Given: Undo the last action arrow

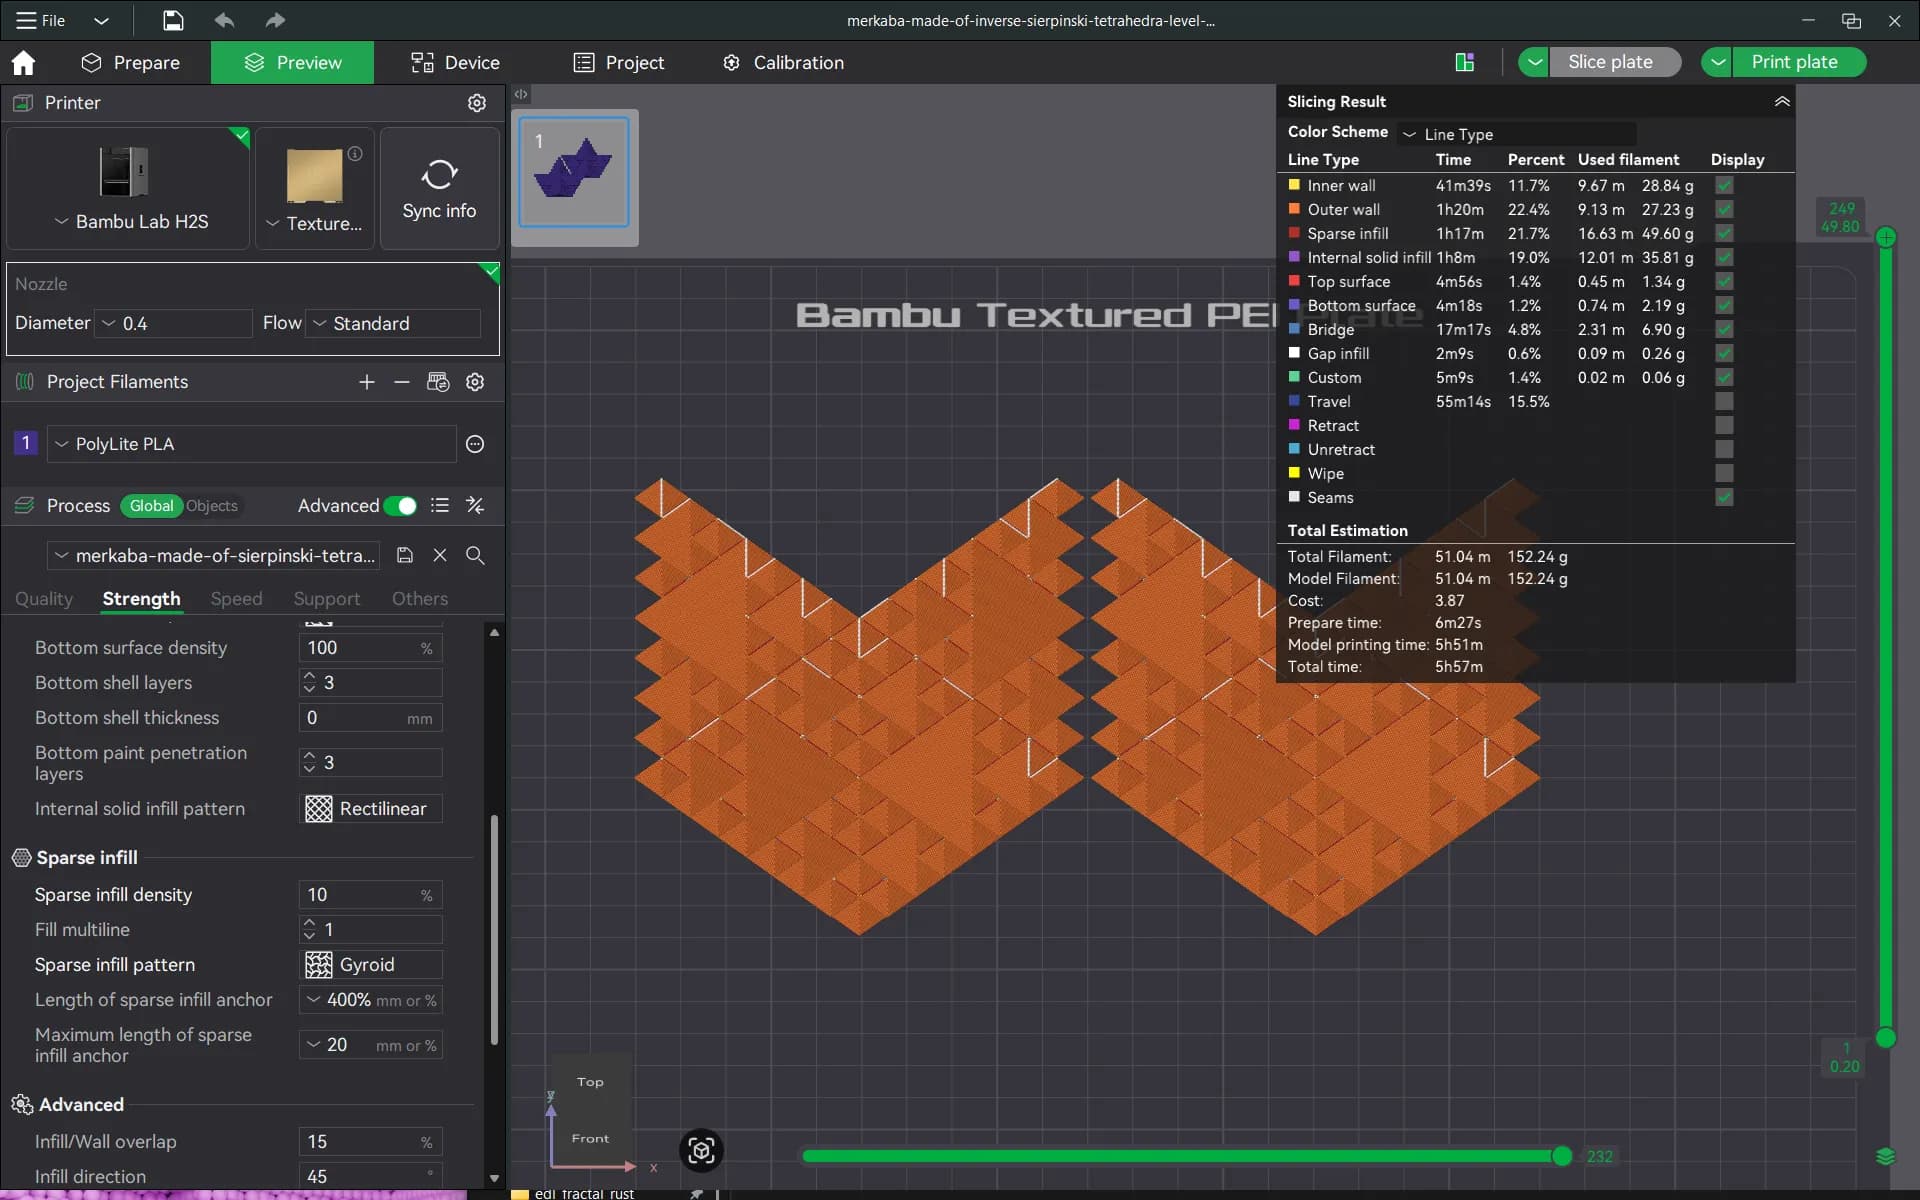Looking at the screenshot, I should pyautogui.click(x=224, y=20).
